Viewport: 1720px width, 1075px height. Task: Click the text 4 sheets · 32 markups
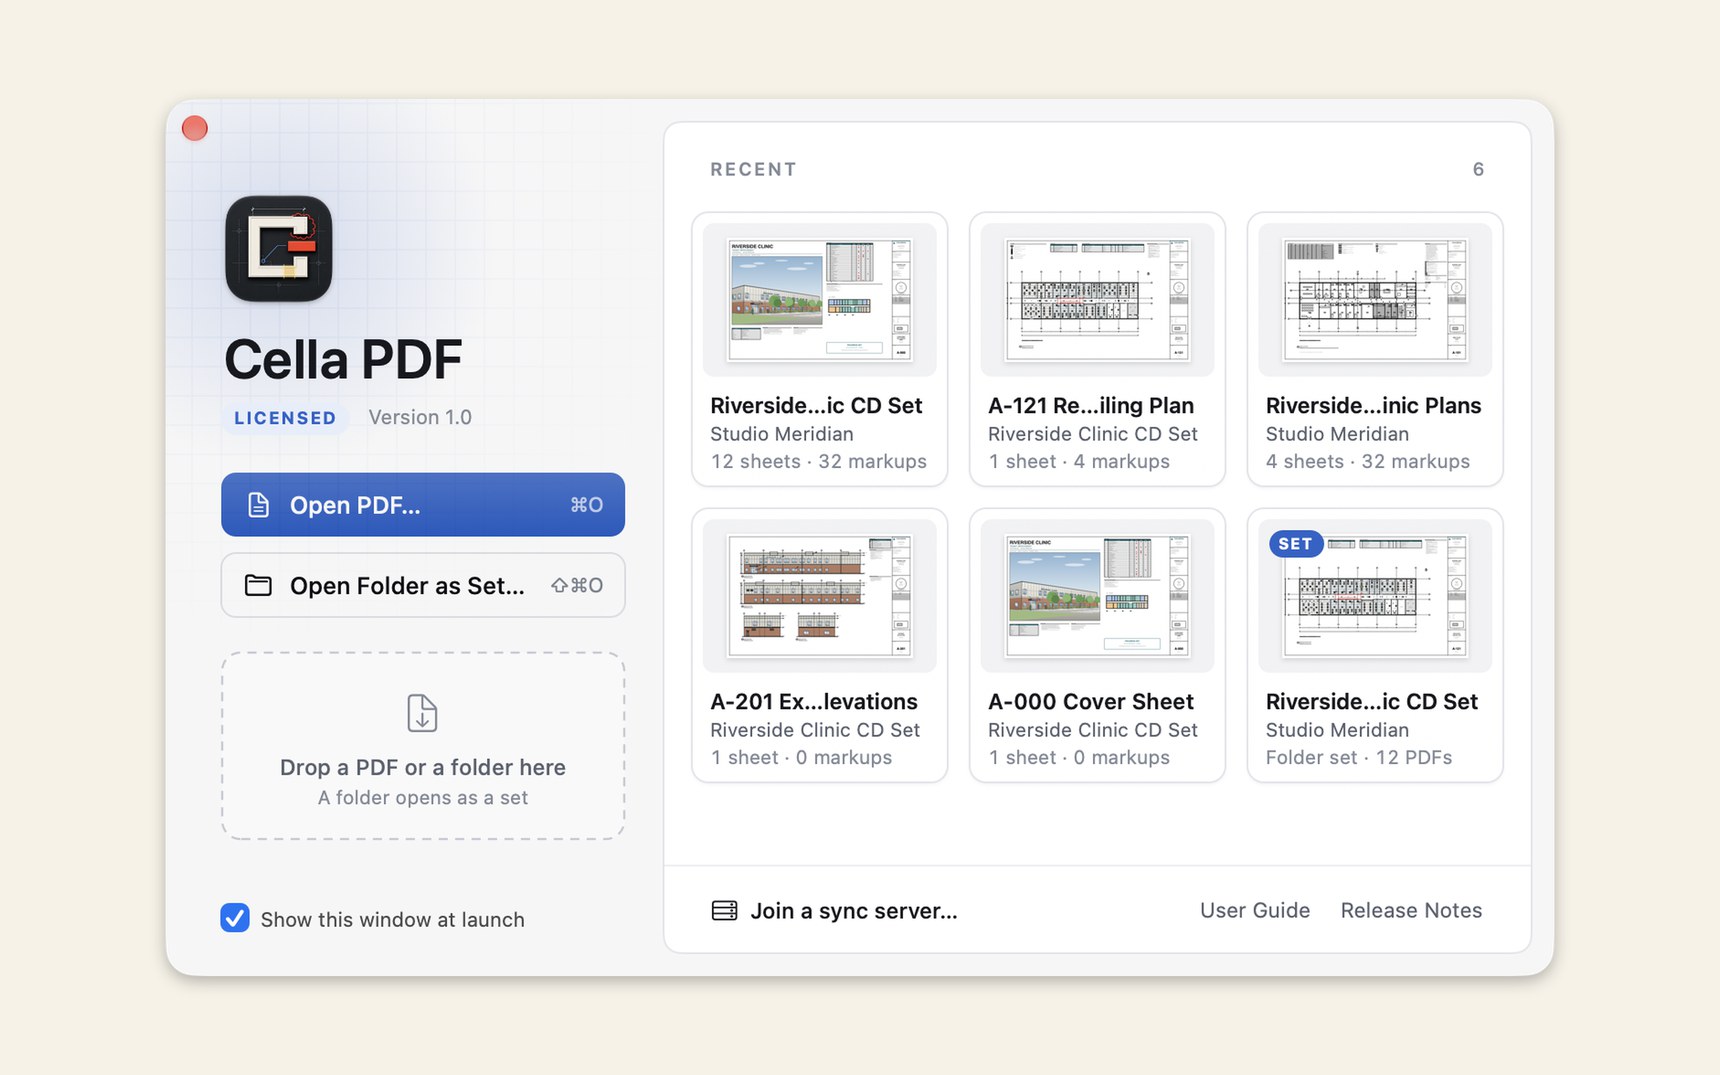point(1368,461)
